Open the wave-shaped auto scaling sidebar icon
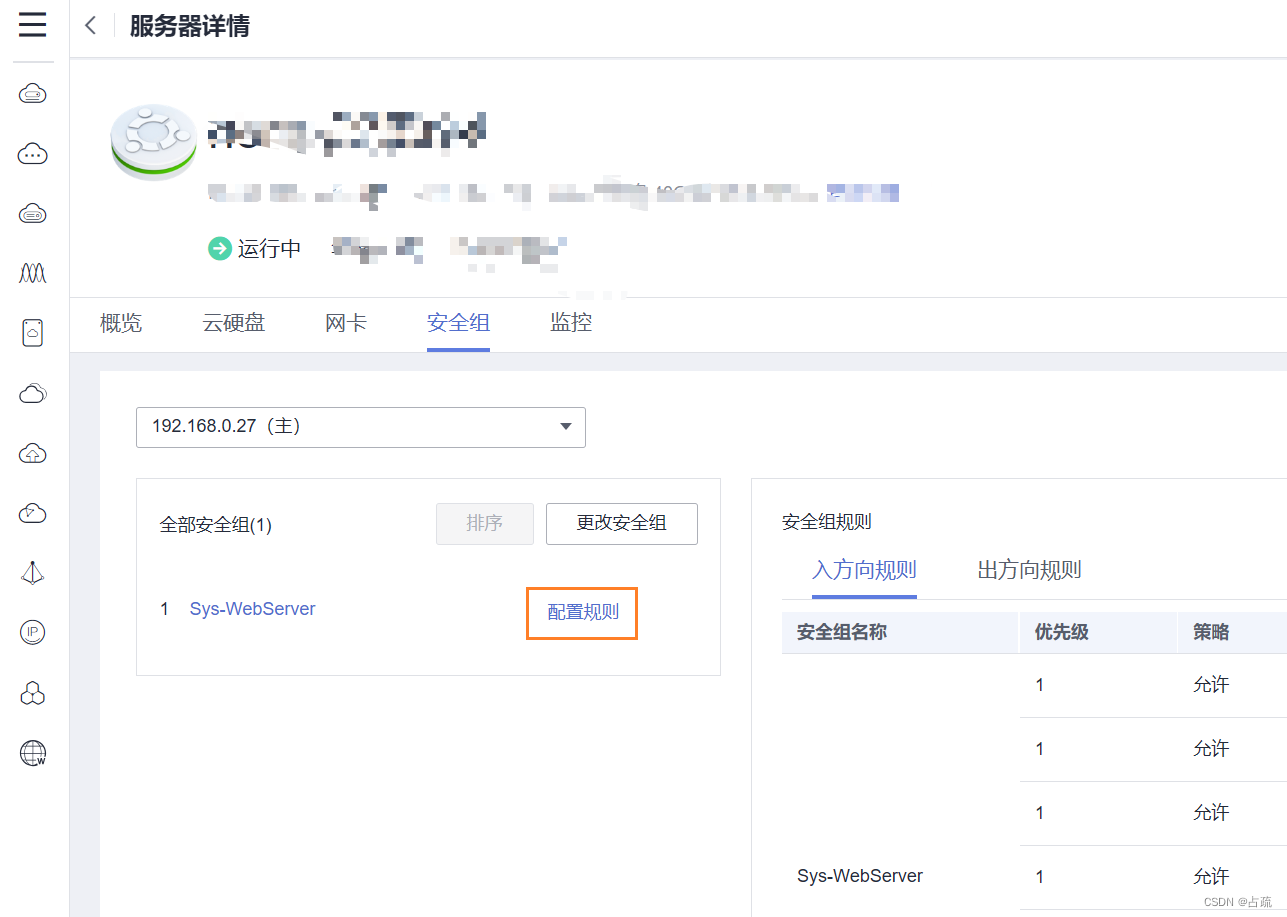The height and width of the screenshot is (917, 1287). pos(33,273)
